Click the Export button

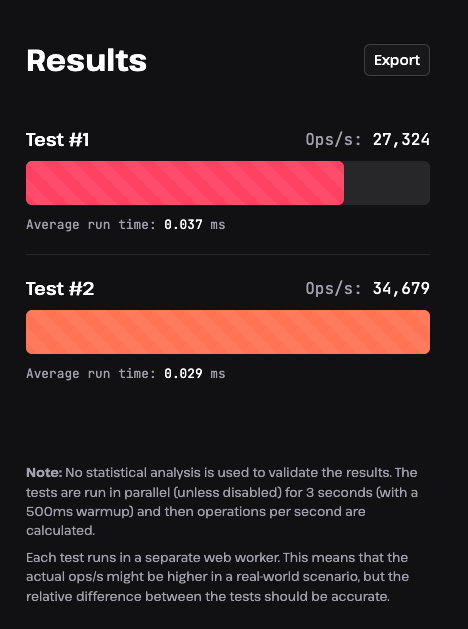pos(397,60)
